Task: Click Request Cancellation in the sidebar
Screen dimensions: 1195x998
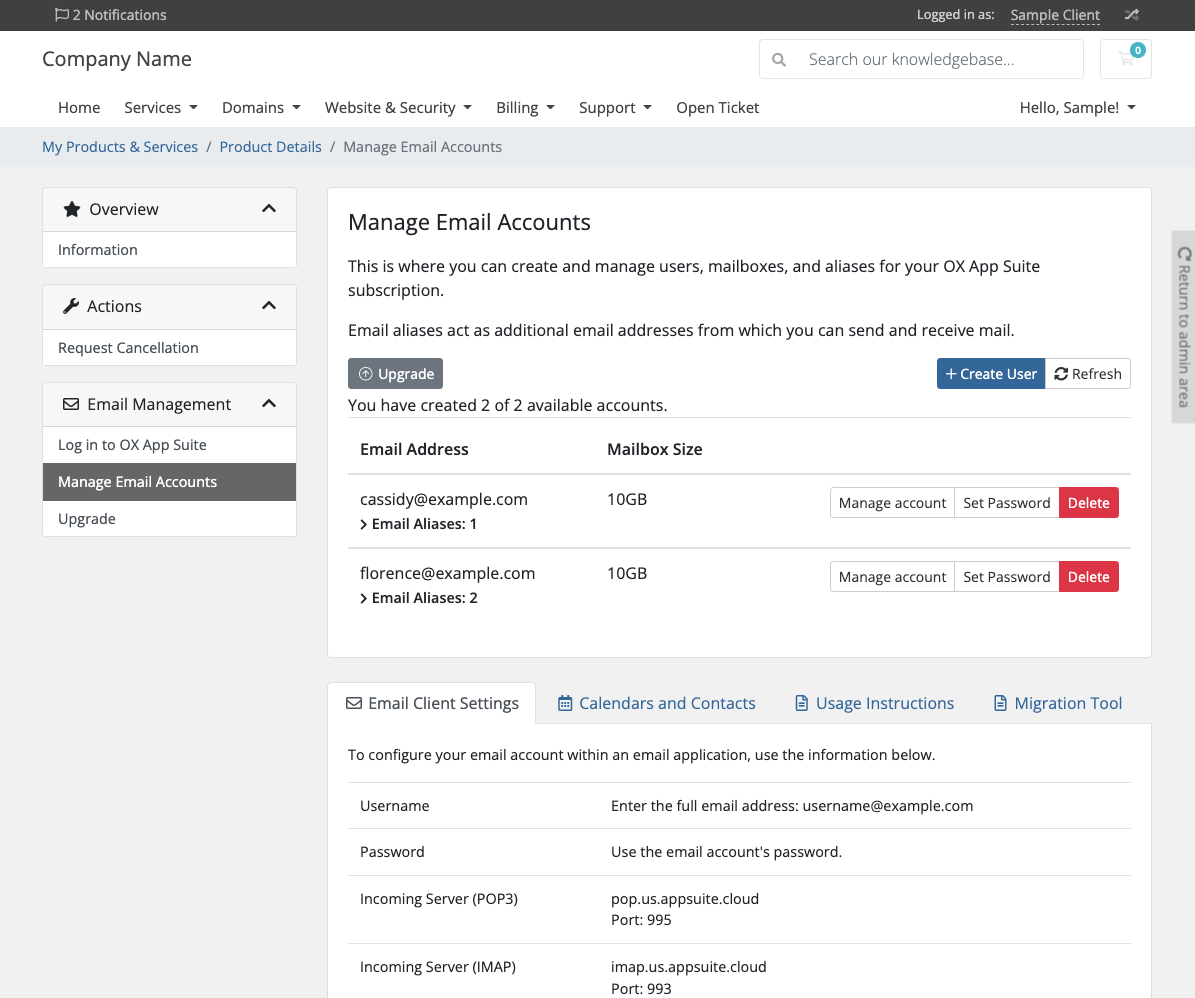Action: [169, 348]
